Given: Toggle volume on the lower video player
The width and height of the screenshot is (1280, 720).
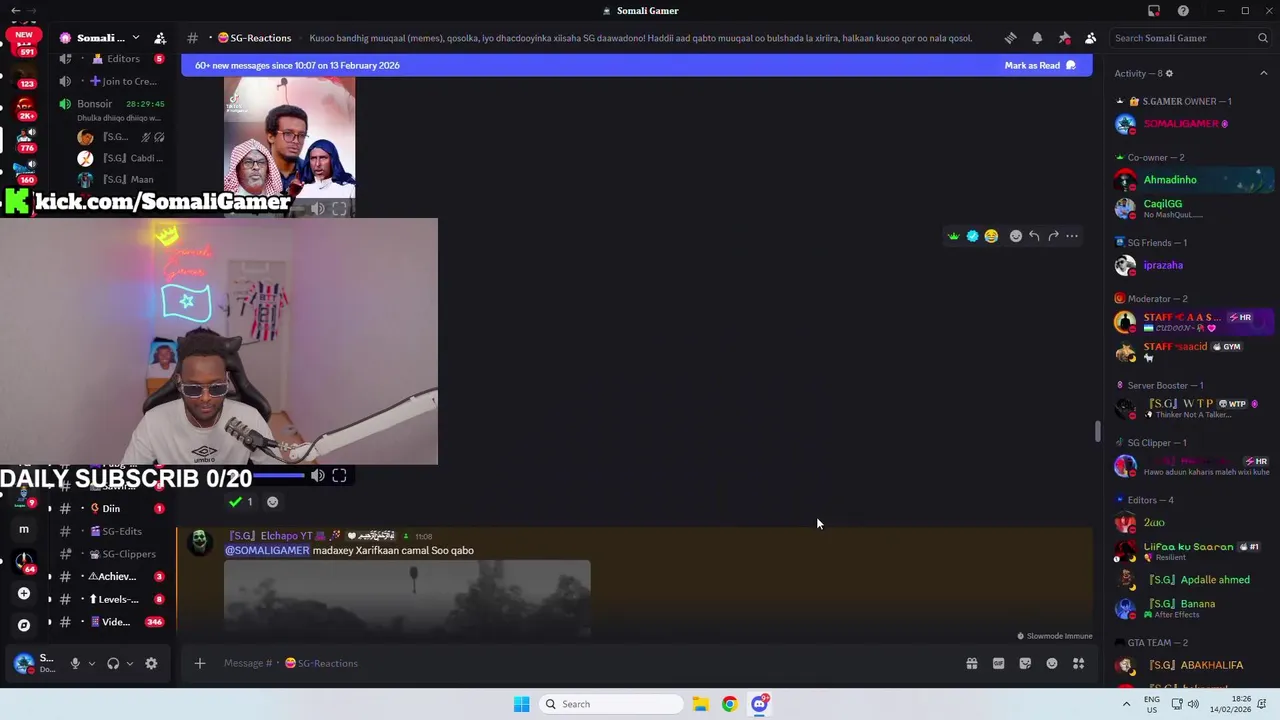Looking at the screenshot, I should click(x=317, y=476).
